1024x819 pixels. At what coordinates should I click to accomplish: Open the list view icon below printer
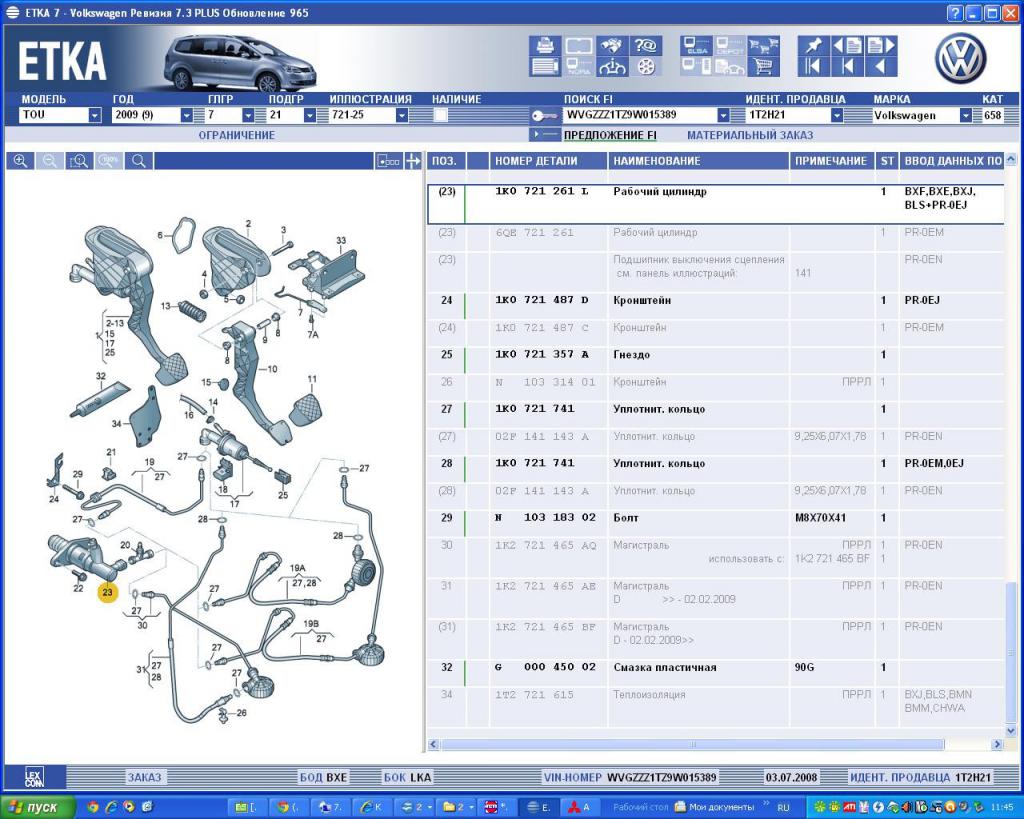pos(545,67)
